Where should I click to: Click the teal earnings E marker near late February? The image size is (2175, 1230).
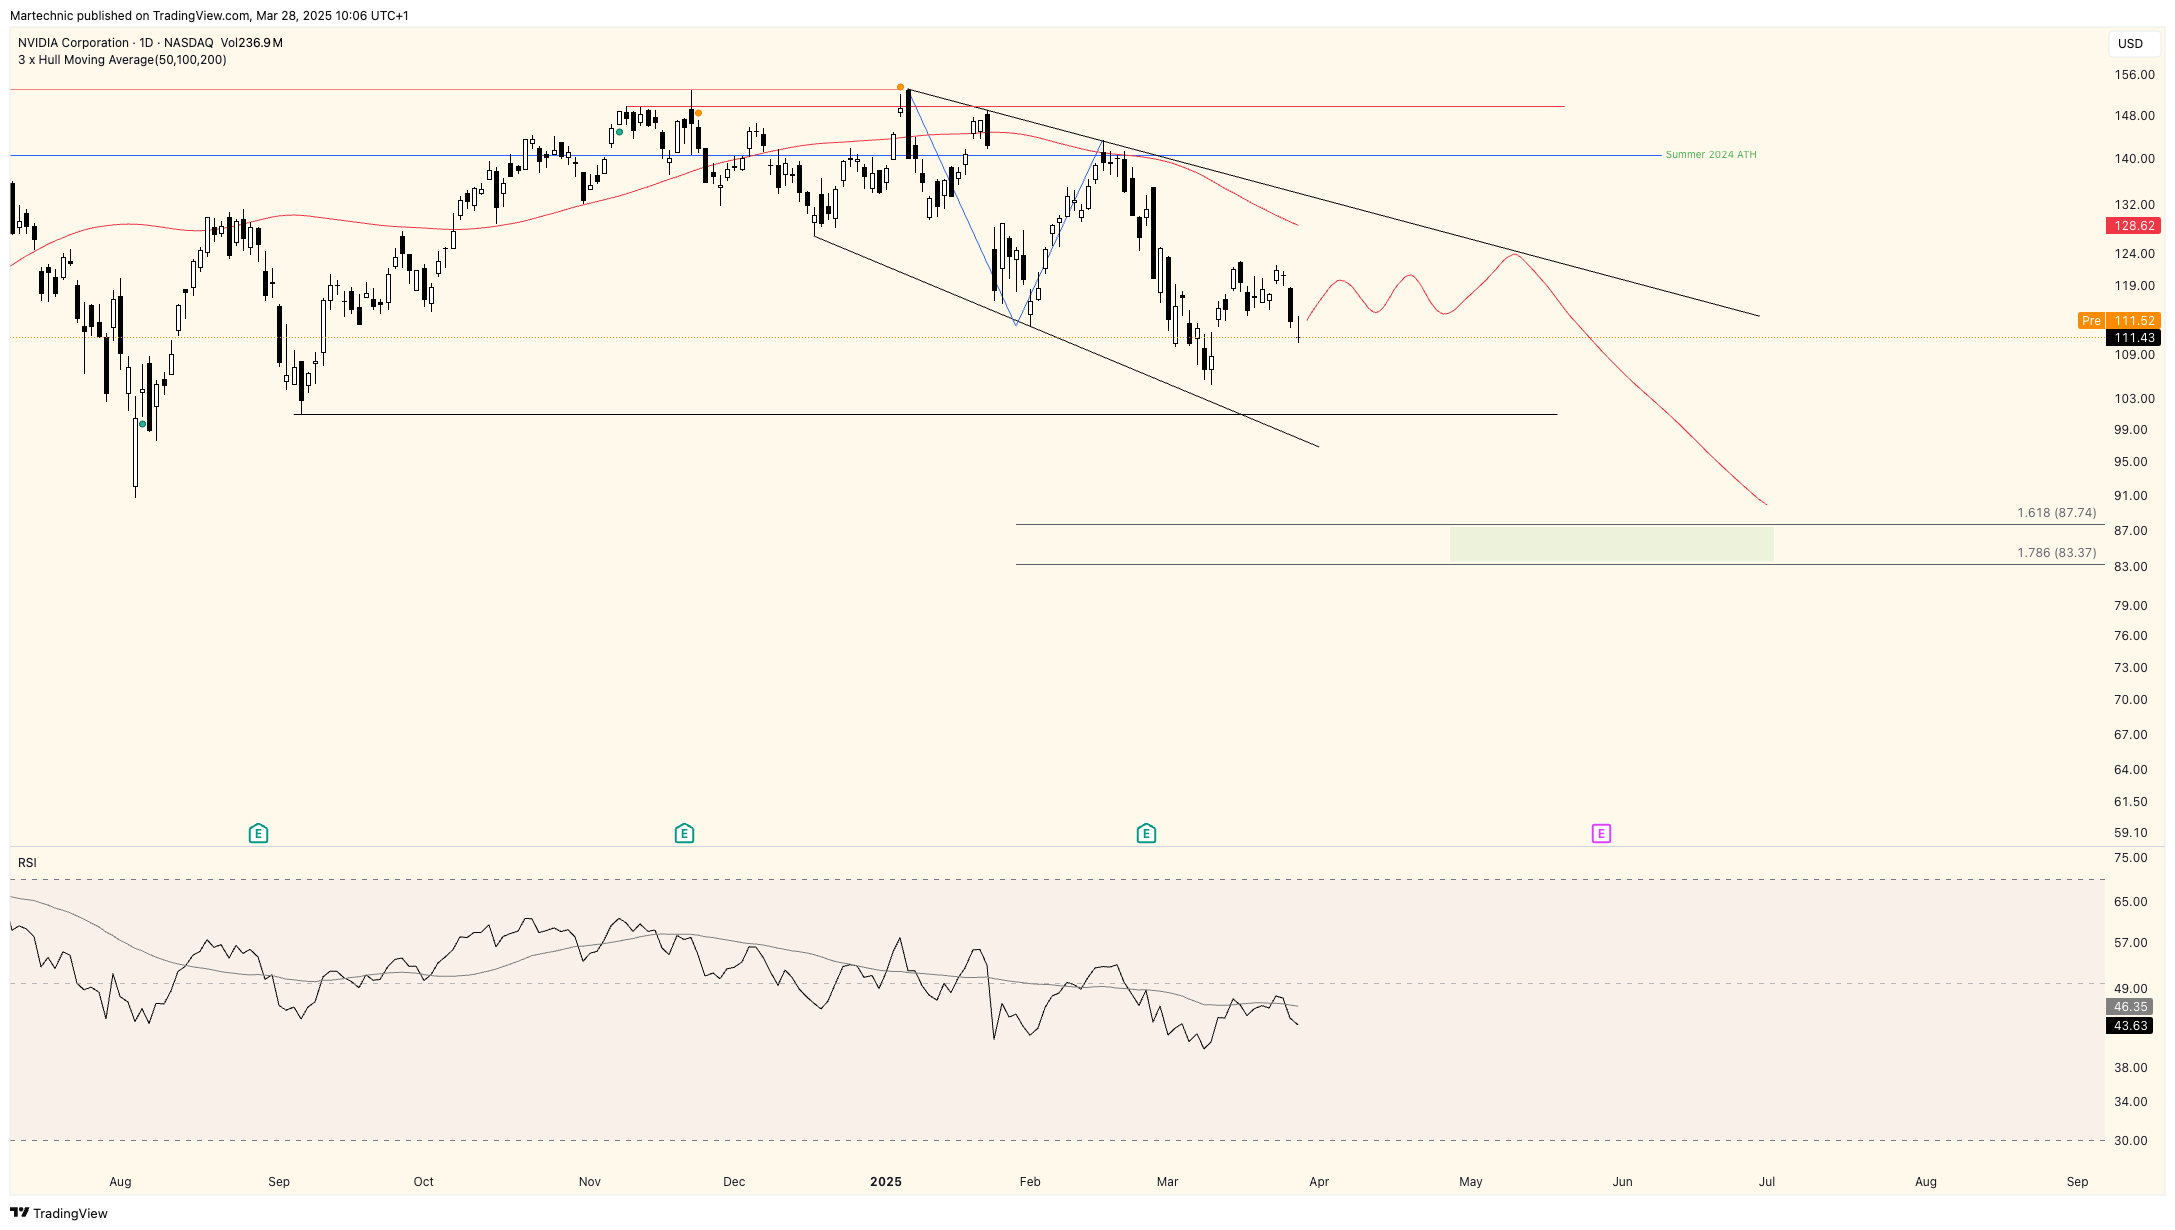(x=1146, y=833)
